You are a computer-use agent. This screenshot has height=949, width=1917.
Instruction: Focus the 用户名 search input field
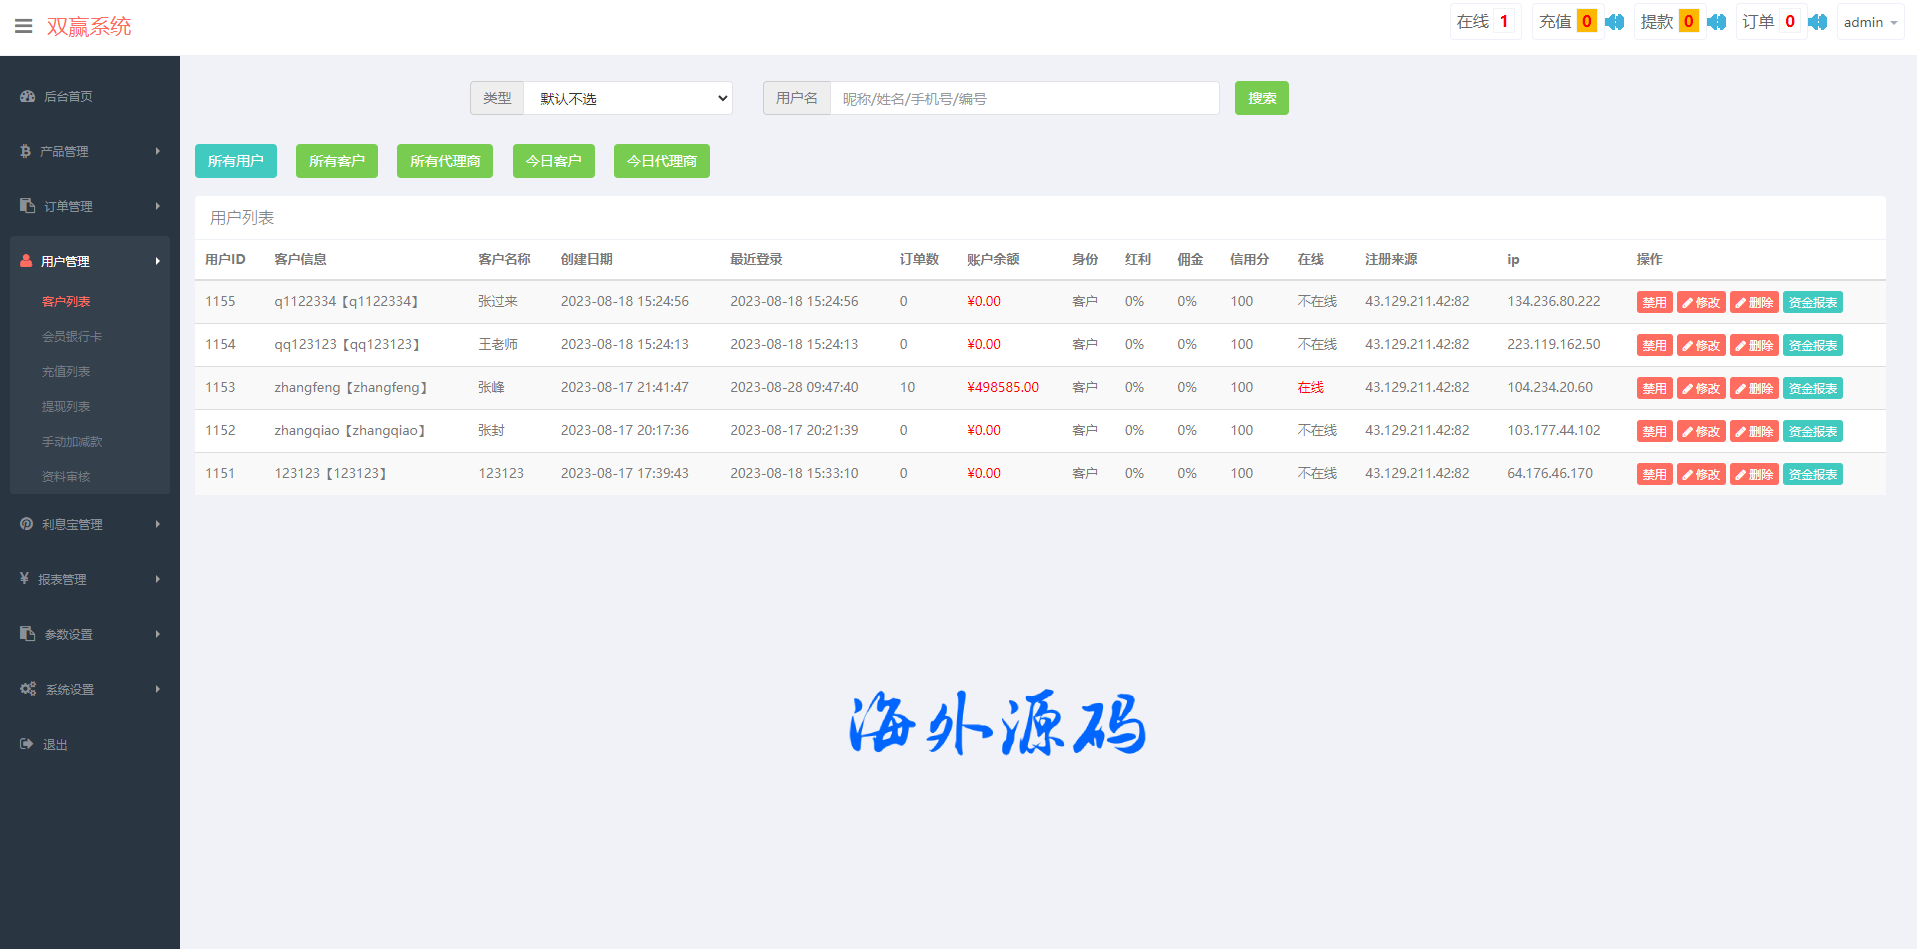click(x=1023, y=99)
